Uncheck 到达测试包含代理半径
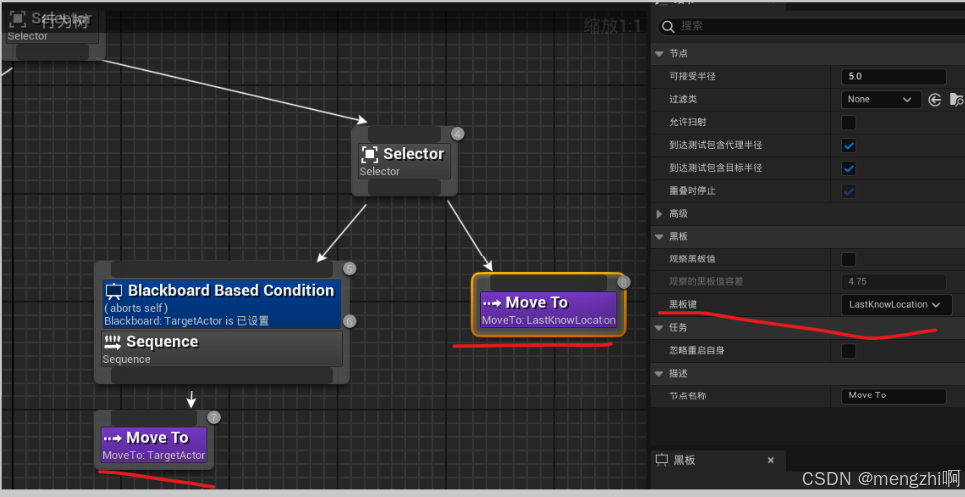Screen dimensions: 965x497 (x=849, y=145)
